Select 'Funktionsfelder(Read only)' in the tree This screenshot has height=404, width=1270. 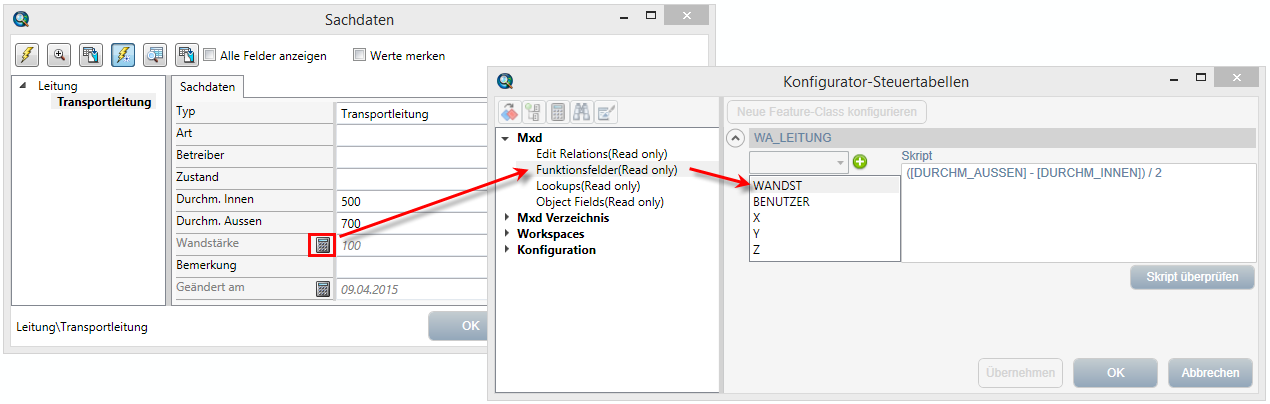(606, 170)
